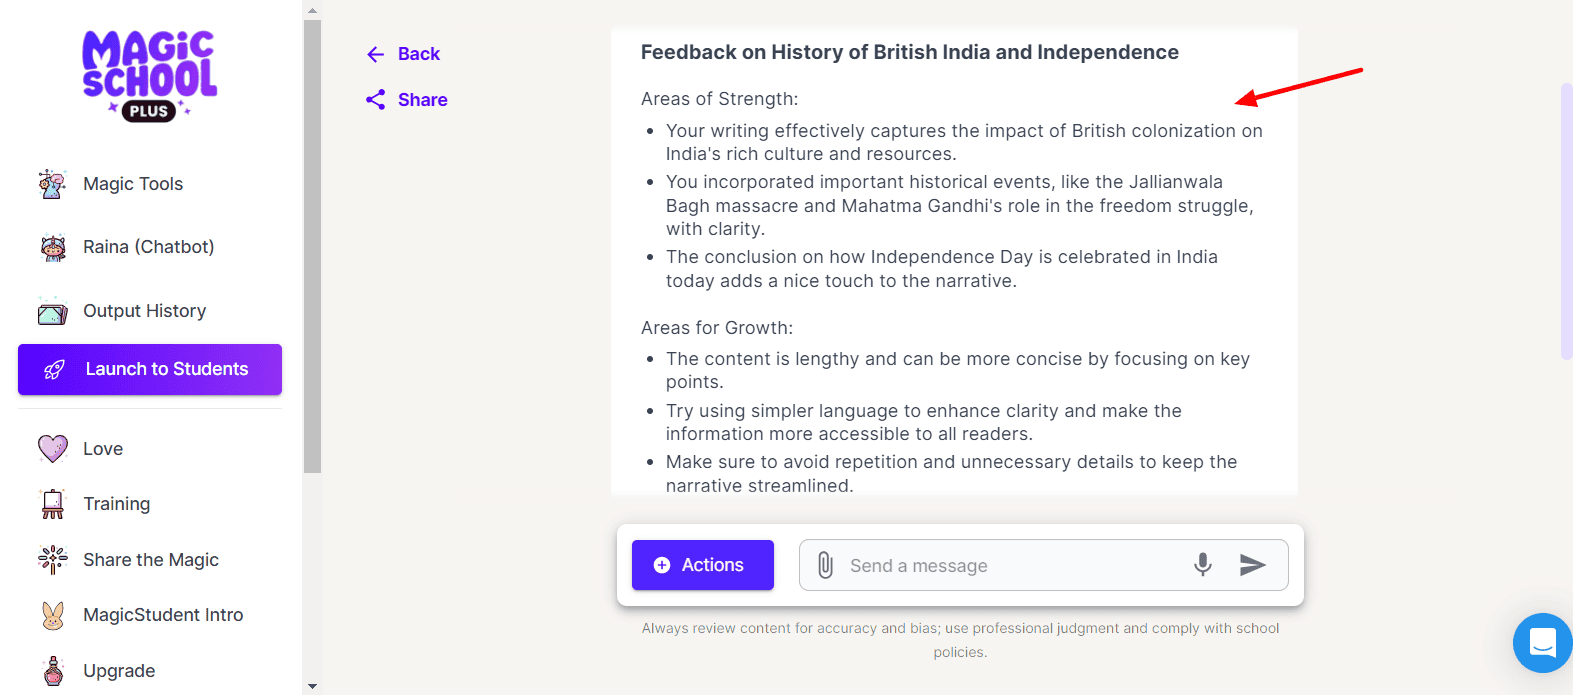1573x695 pixels.
Task: Share this feedback output
Action: 407,100
